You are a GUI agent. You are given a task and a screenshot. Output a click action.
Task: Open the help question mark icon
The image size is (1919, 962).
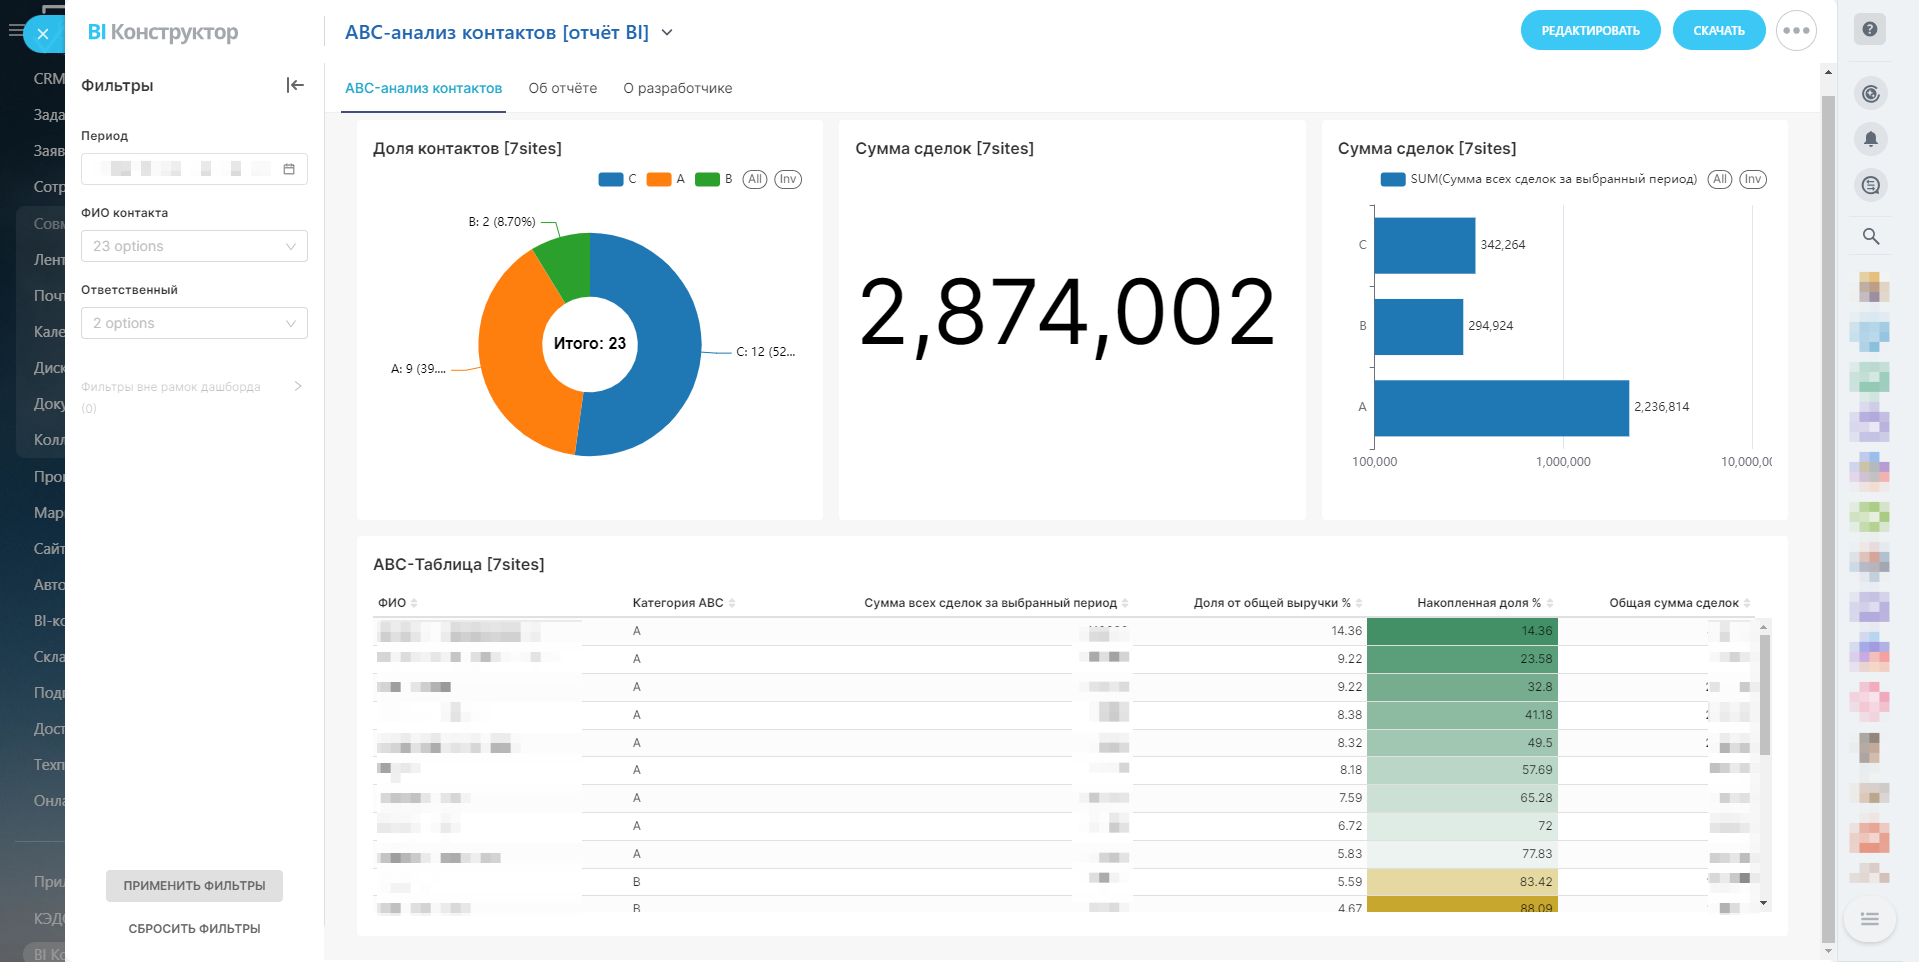click(1869, 30)
